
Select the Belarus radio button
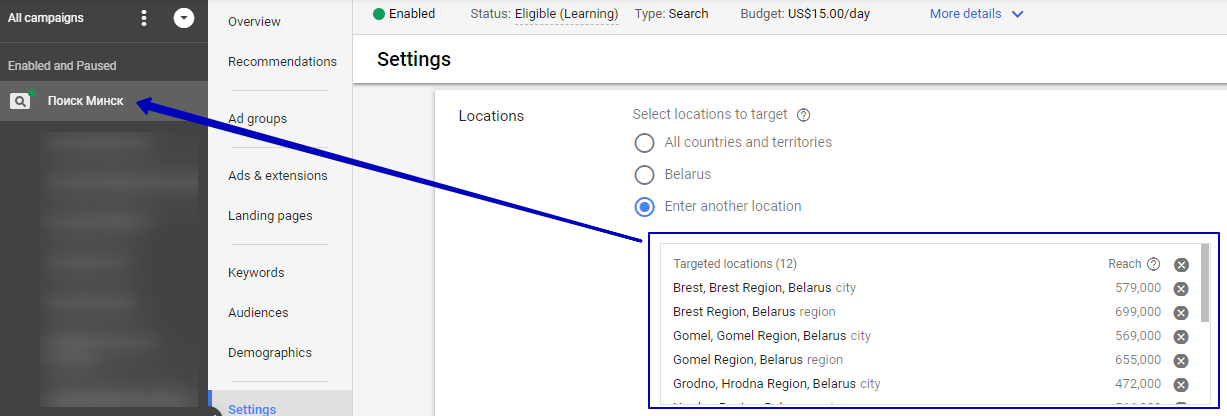(645, 174)
